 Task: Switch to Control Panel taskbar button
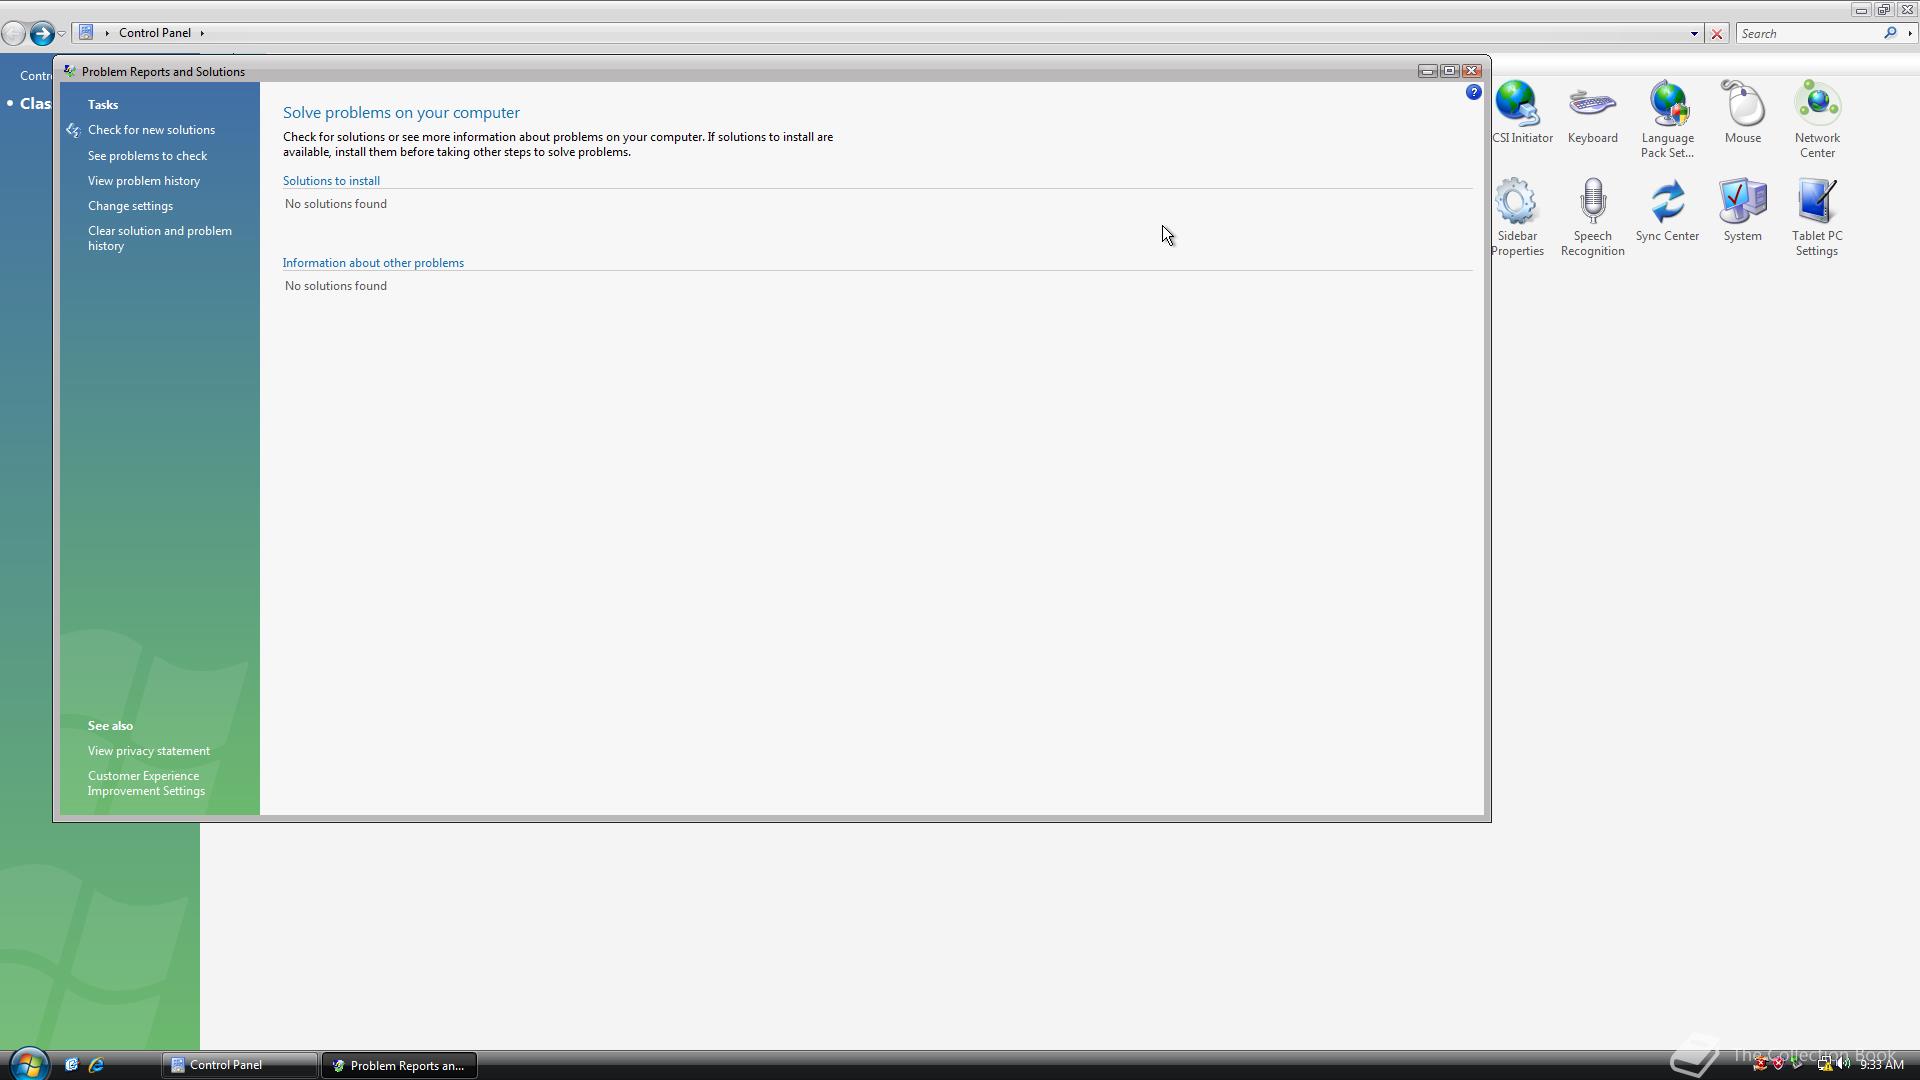238,1065
